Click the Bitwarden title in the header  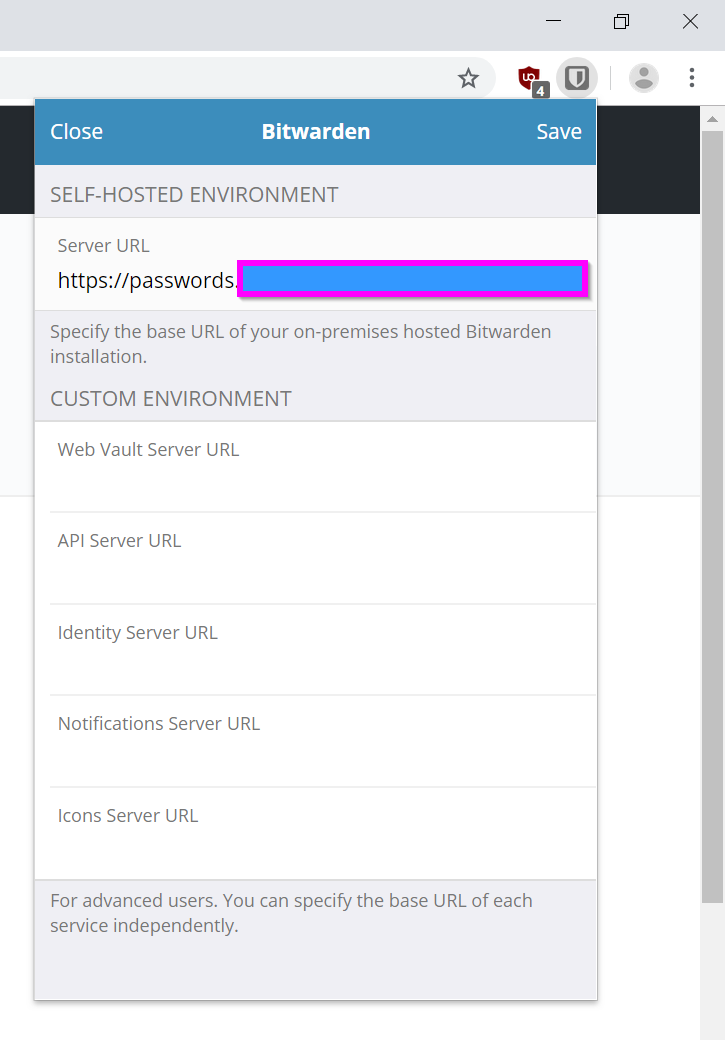(x=315, y=131)
